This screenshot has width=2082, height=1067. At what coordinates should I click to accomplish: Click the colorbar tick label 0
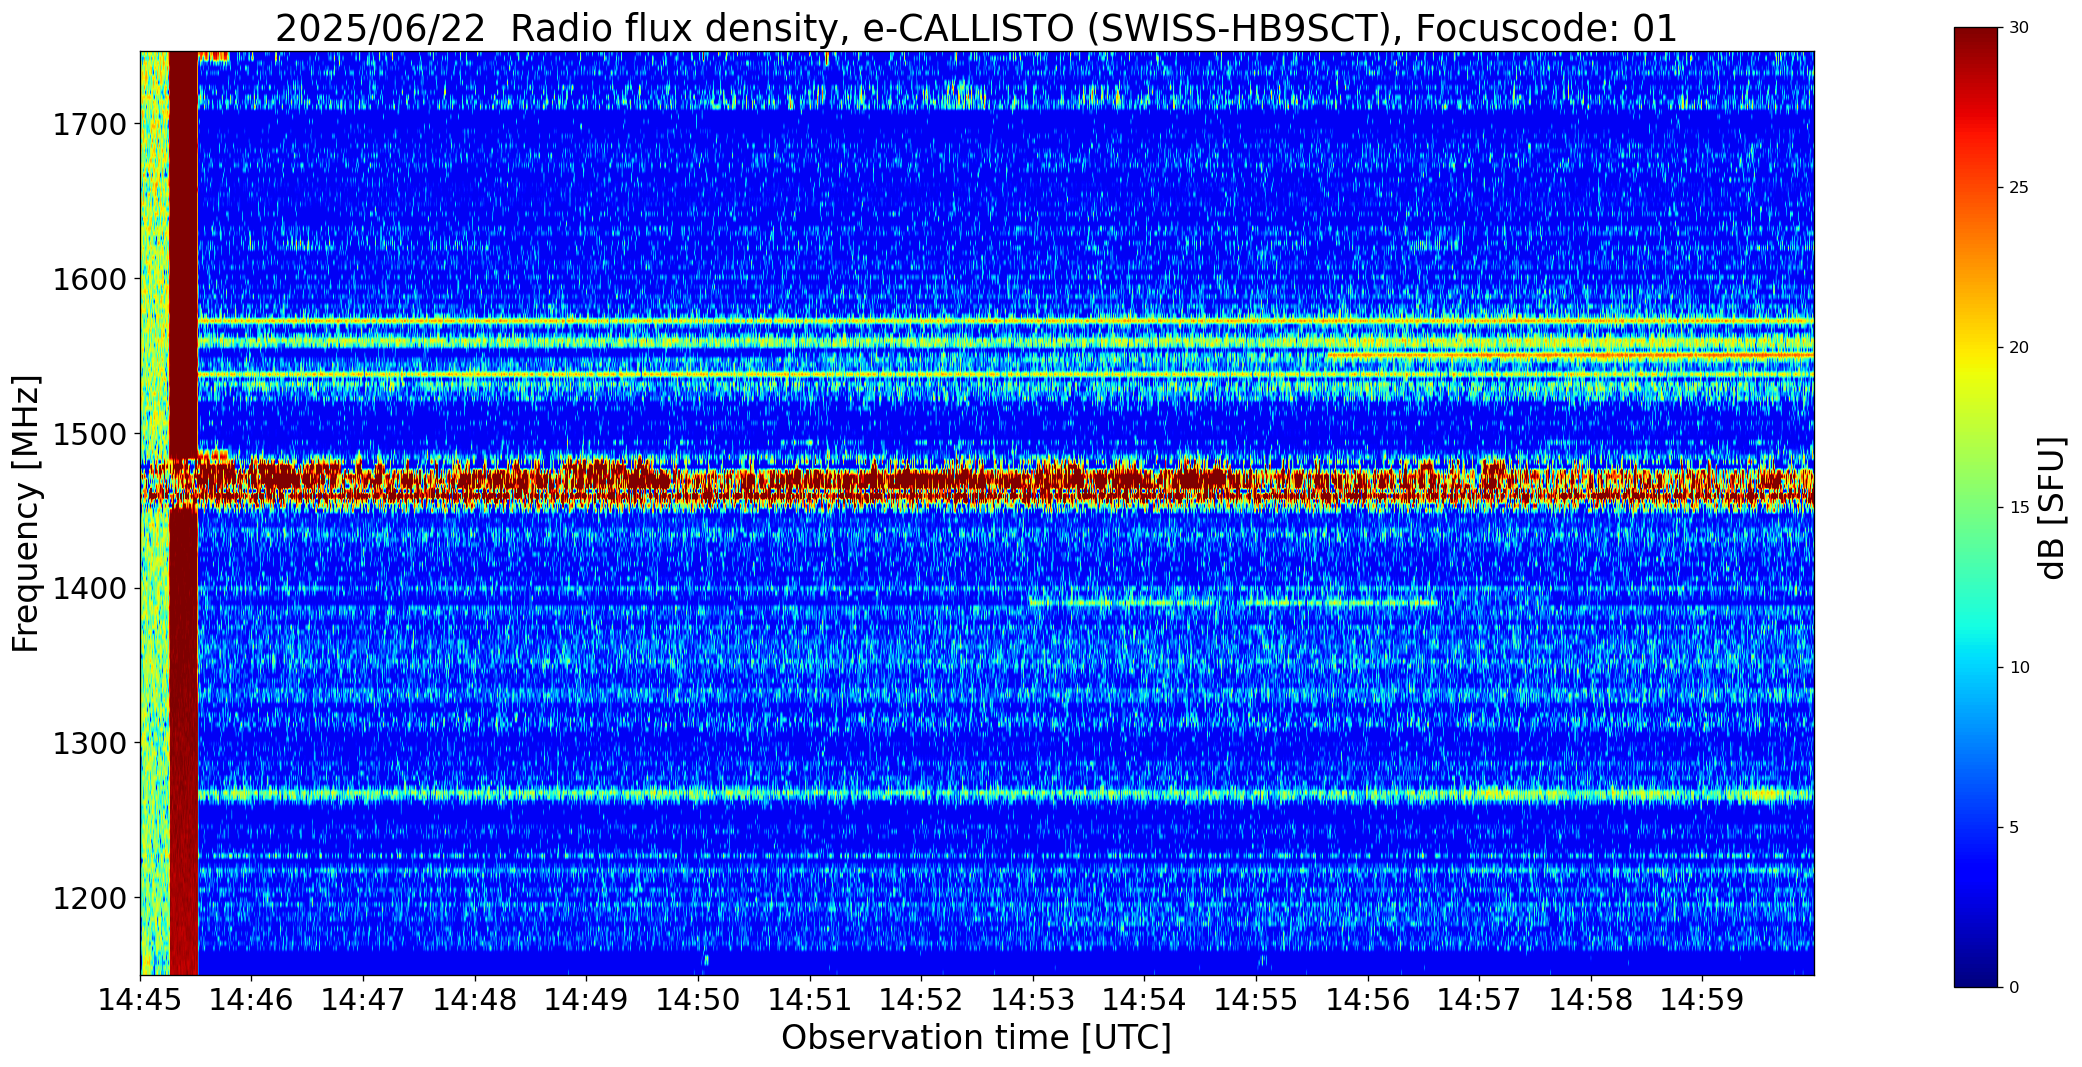click(x=2014, y=988)
